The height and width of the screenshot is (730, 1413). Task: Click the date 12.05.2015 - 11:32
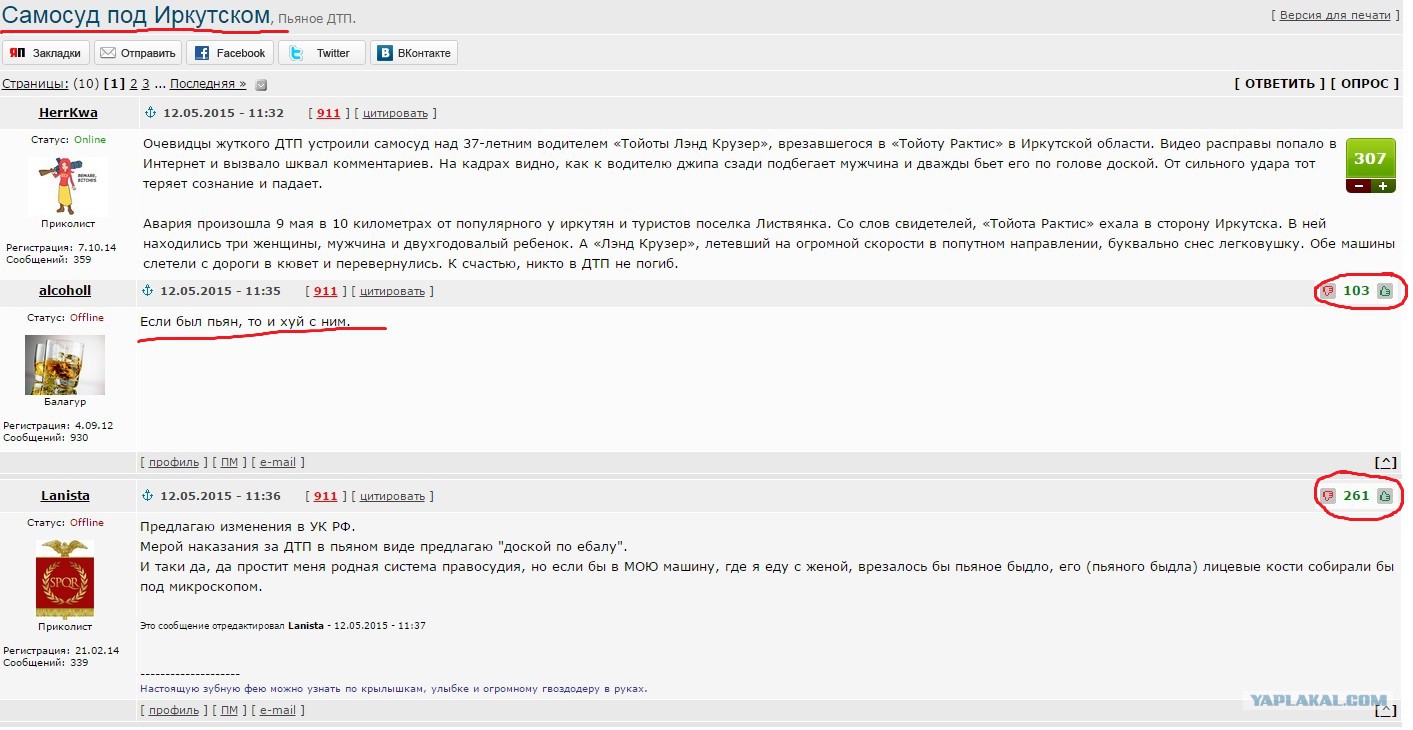click(x=224, y=113)
